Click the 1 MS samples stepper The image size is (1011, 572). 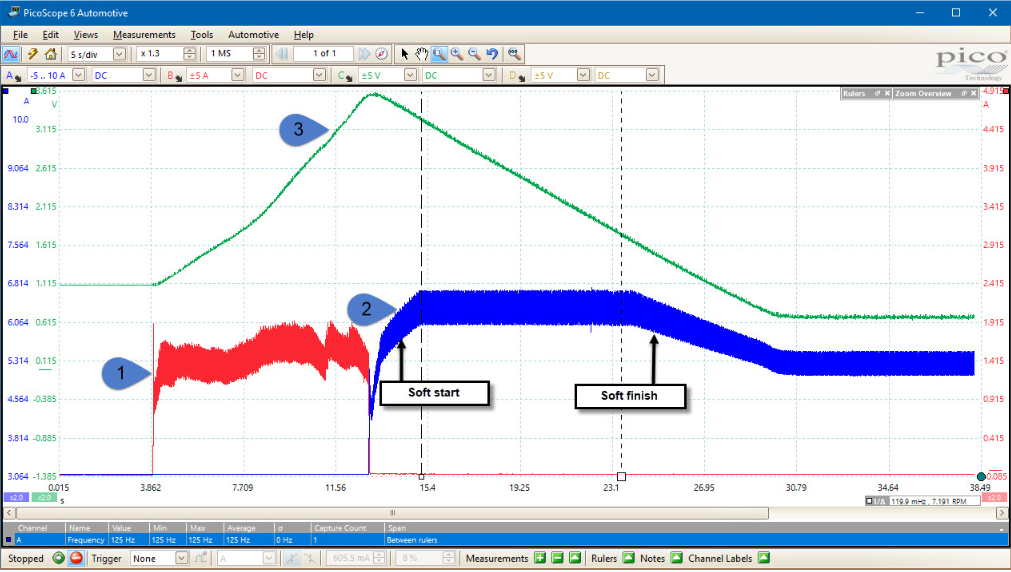[x=259, y=54]
